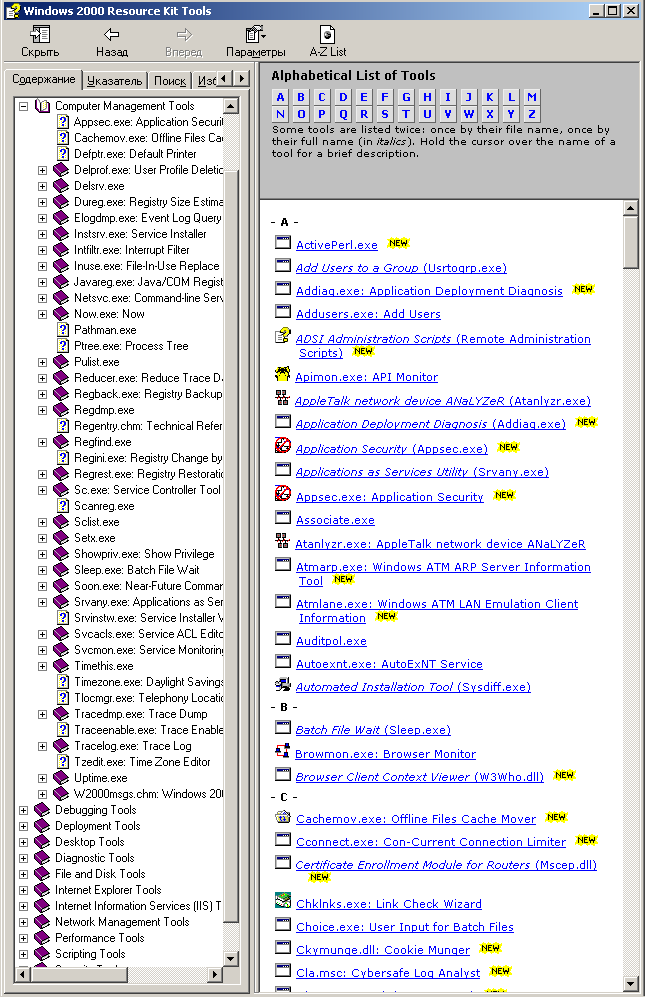Screen dimensions: 645x998
Task: Click the Appsec.exe help page icon
Action: [62, 122]
